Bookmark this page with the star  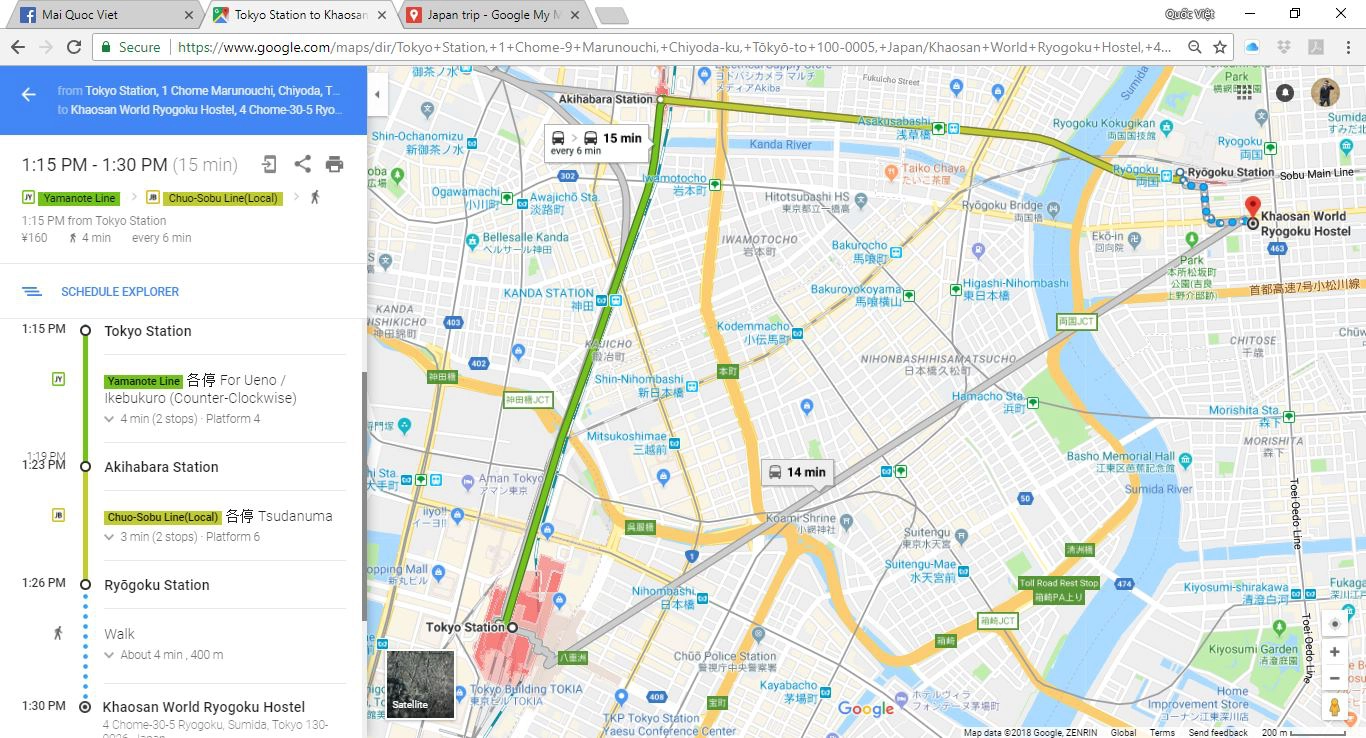click(1219, 47)
